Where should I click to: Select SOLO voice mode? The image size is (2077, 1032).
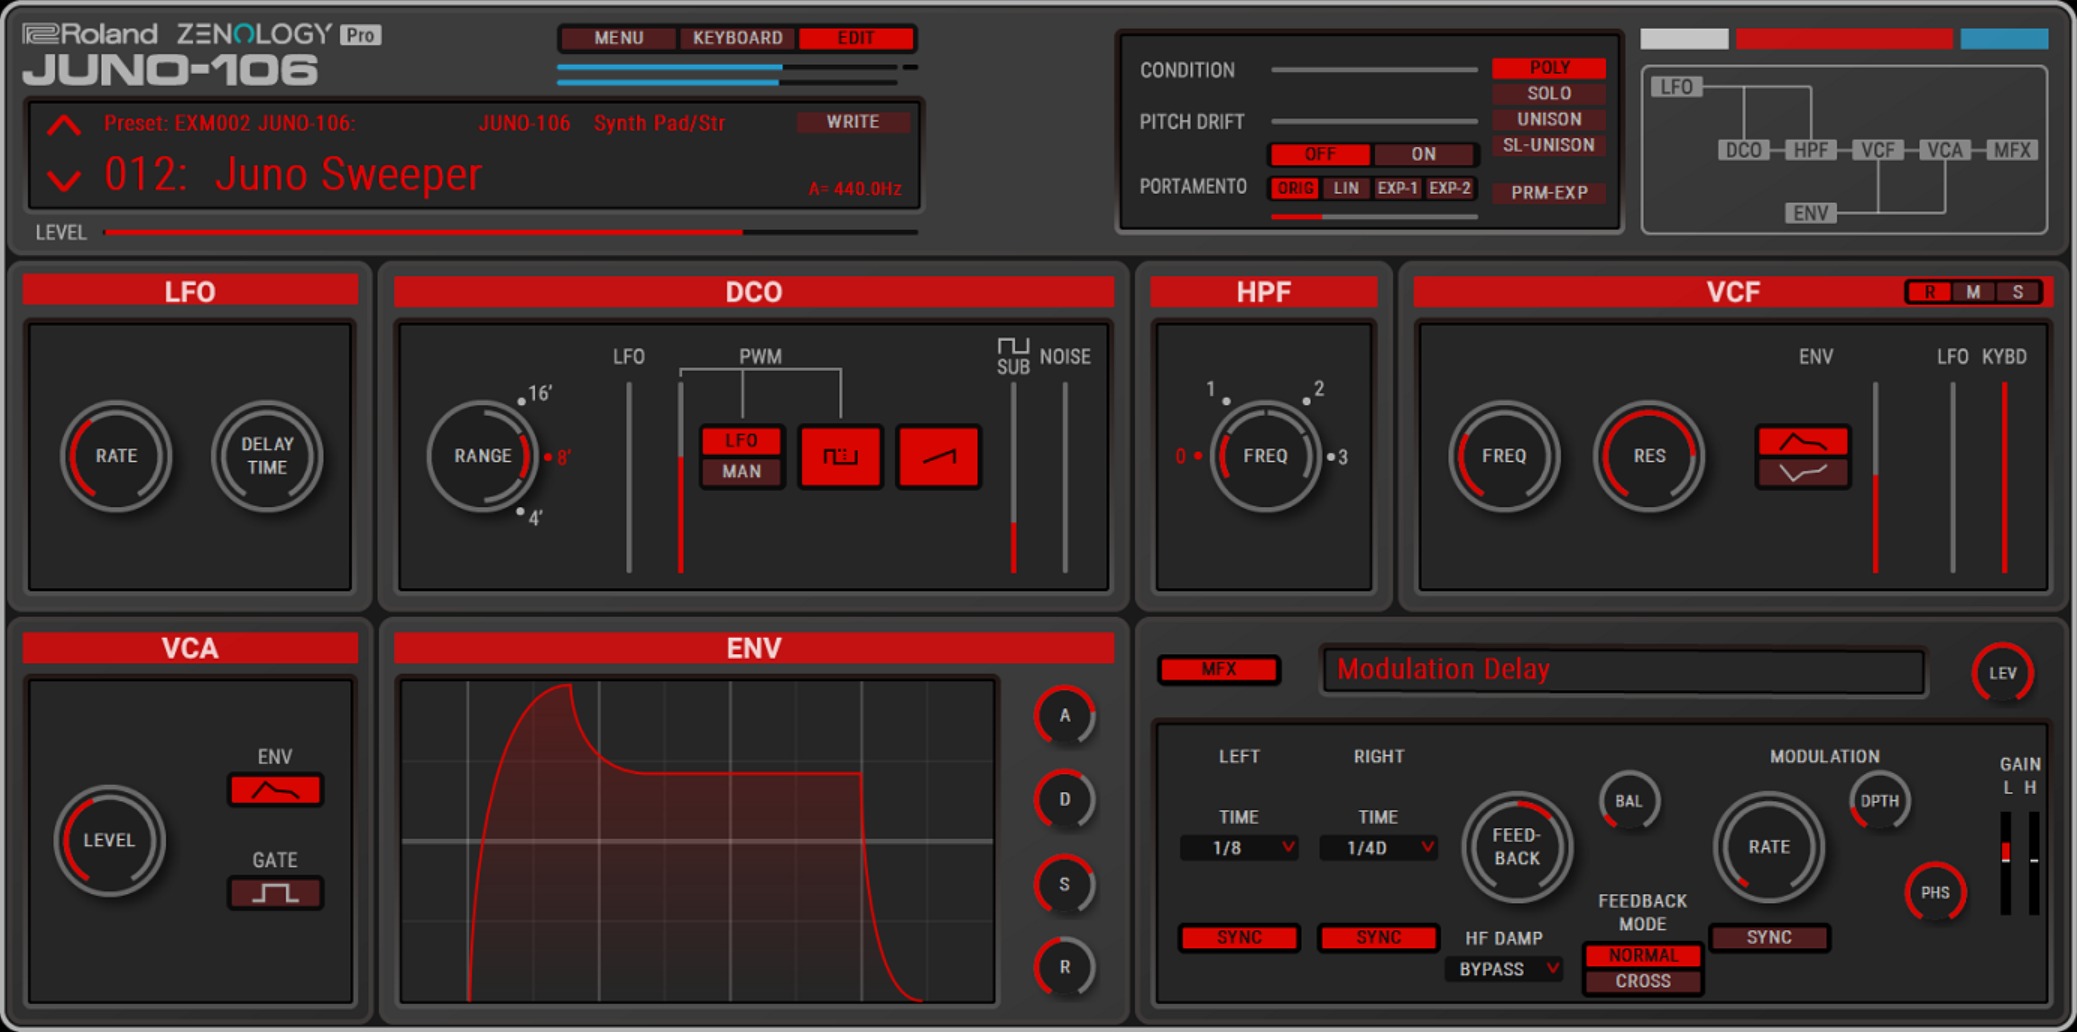pyautogui.click(x=1549, y=93)
